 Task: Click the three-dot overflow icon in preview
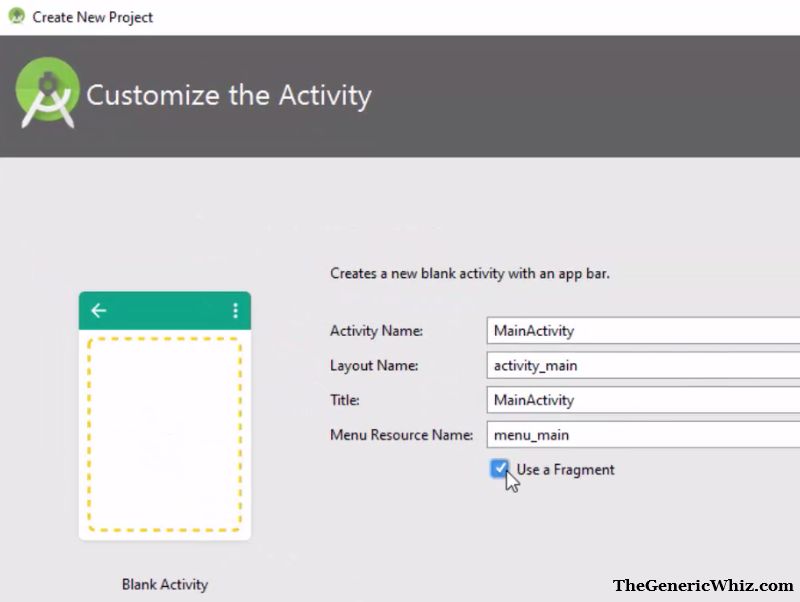tap(235, 310)
